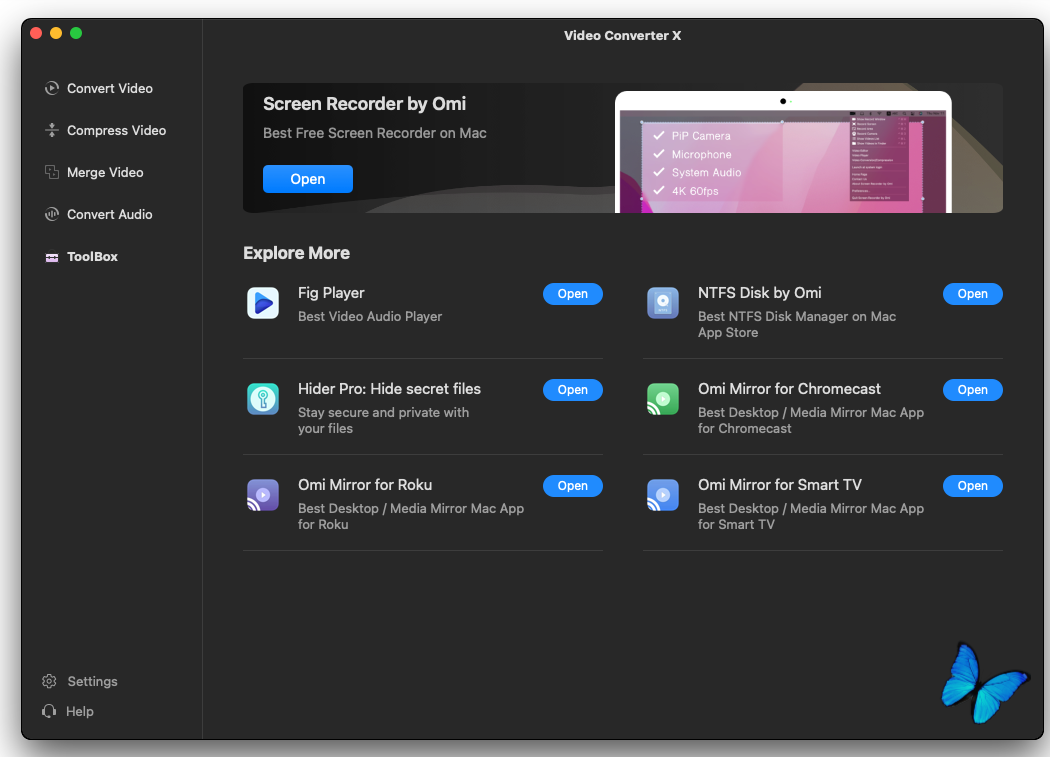
Task: Click the Help headset icon
Action: point(49,711)
